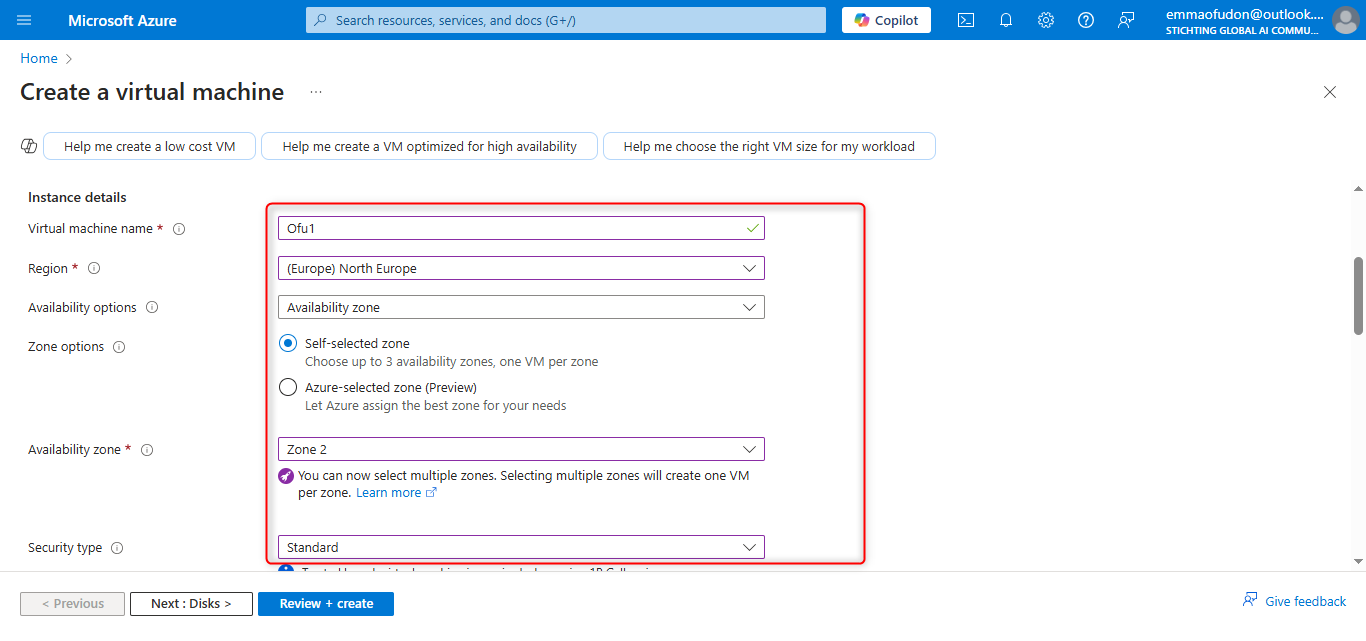1366x641 pixels.
Task: Click Help me choose the right VM size
Action: (x=769, y=146)
